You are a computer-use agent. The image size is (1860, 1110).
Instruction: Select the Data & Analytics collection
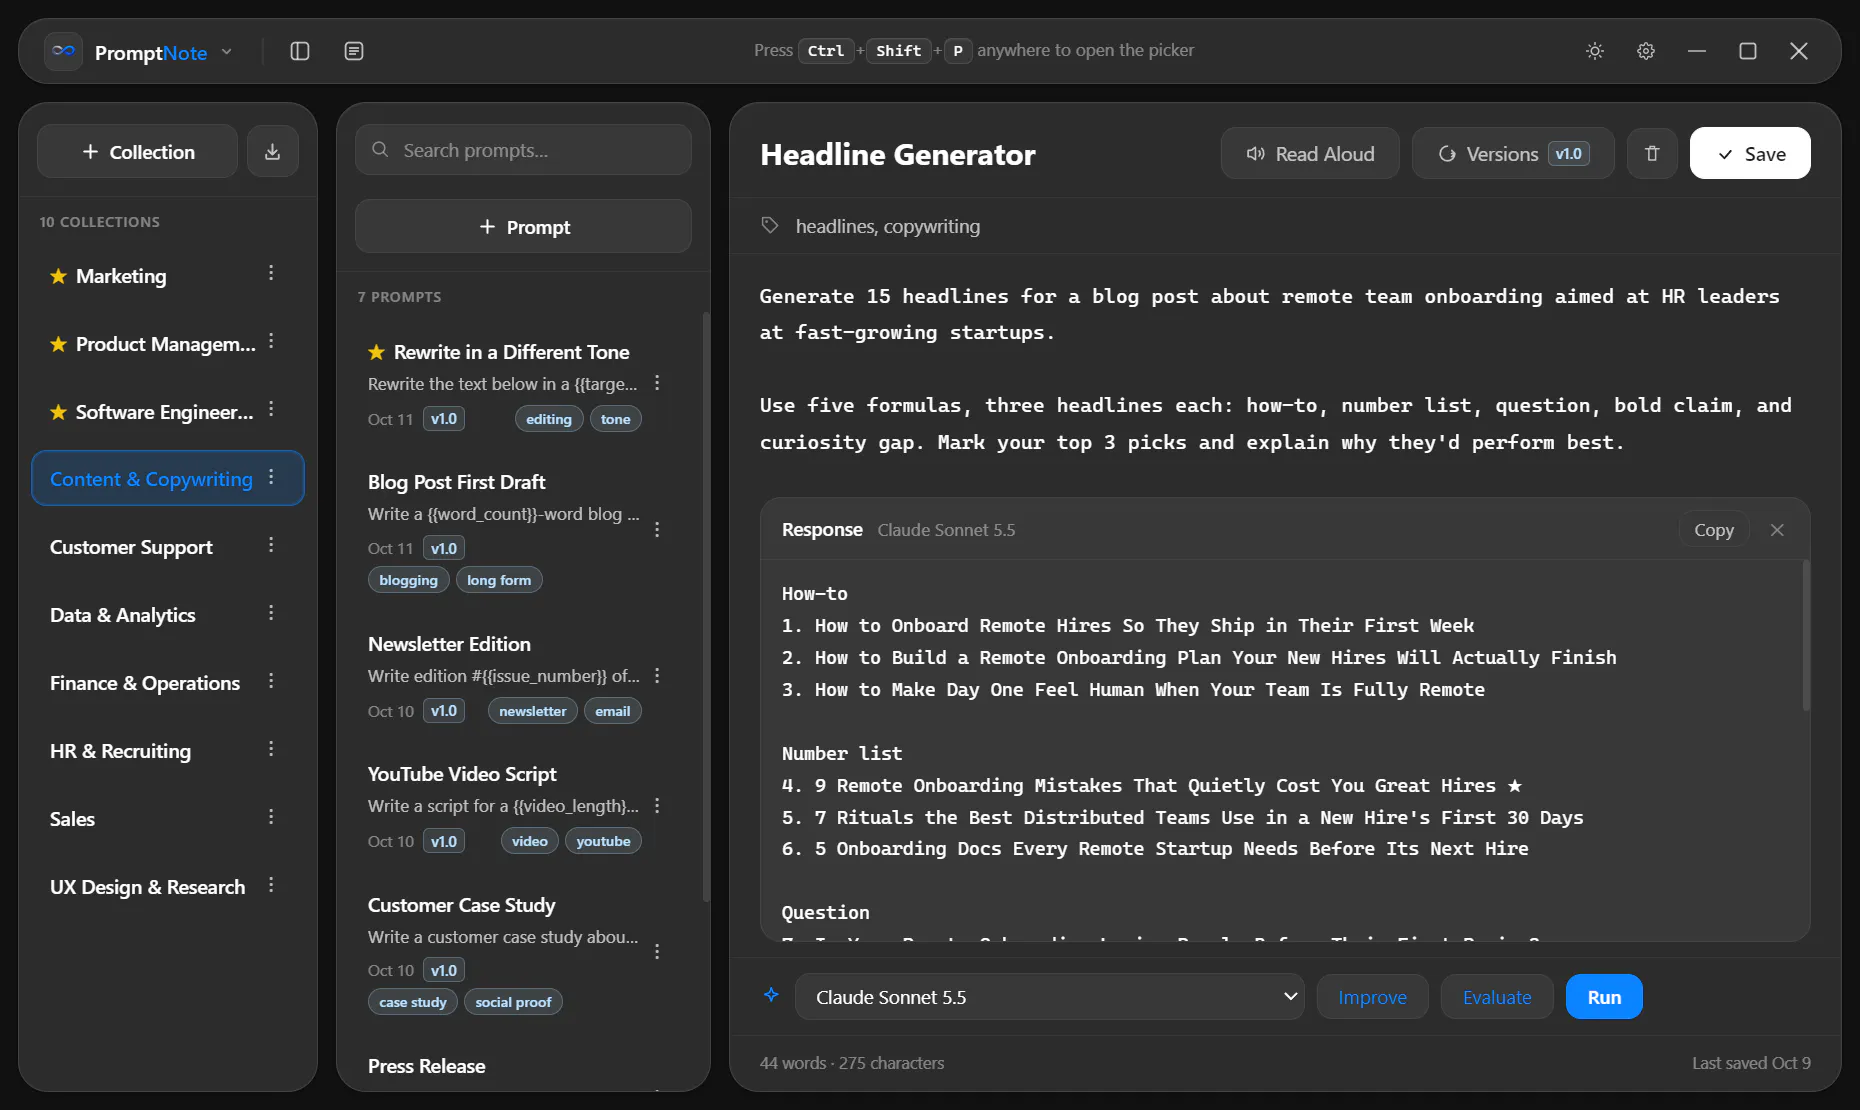pyautogui.click(x=168, y=615)
